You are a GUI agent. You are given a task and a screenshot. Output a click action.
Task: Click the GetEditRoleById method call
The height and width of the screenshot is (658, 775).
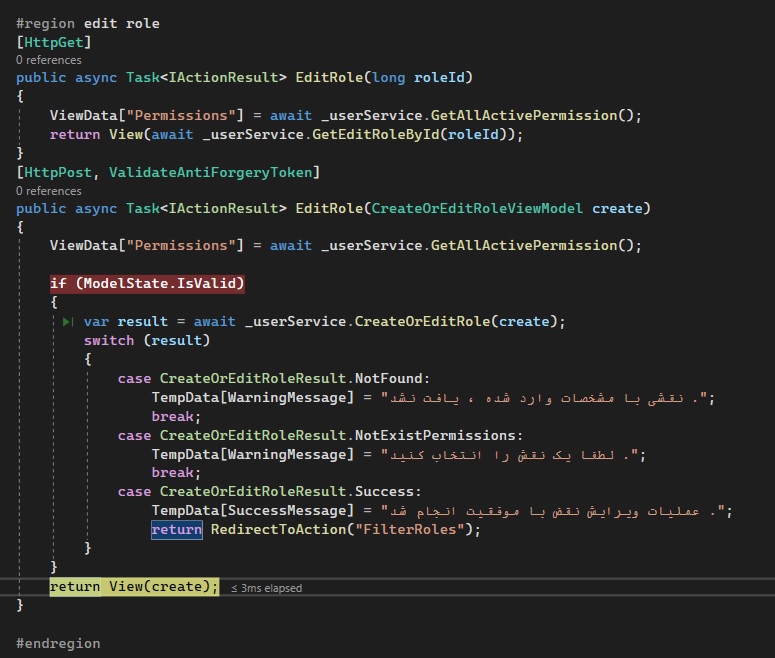click(x=376, y=134)
